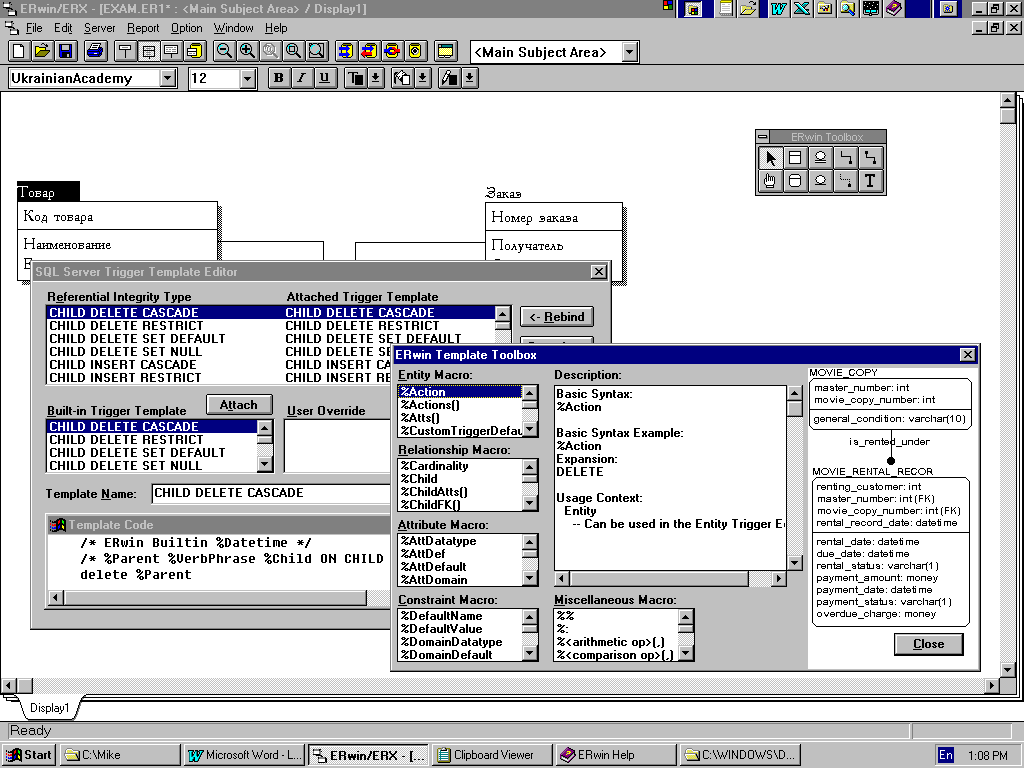The image size is (1024, 768).
Task: Select the dependent rounded entity tool
Action: (x=795, y=181)
